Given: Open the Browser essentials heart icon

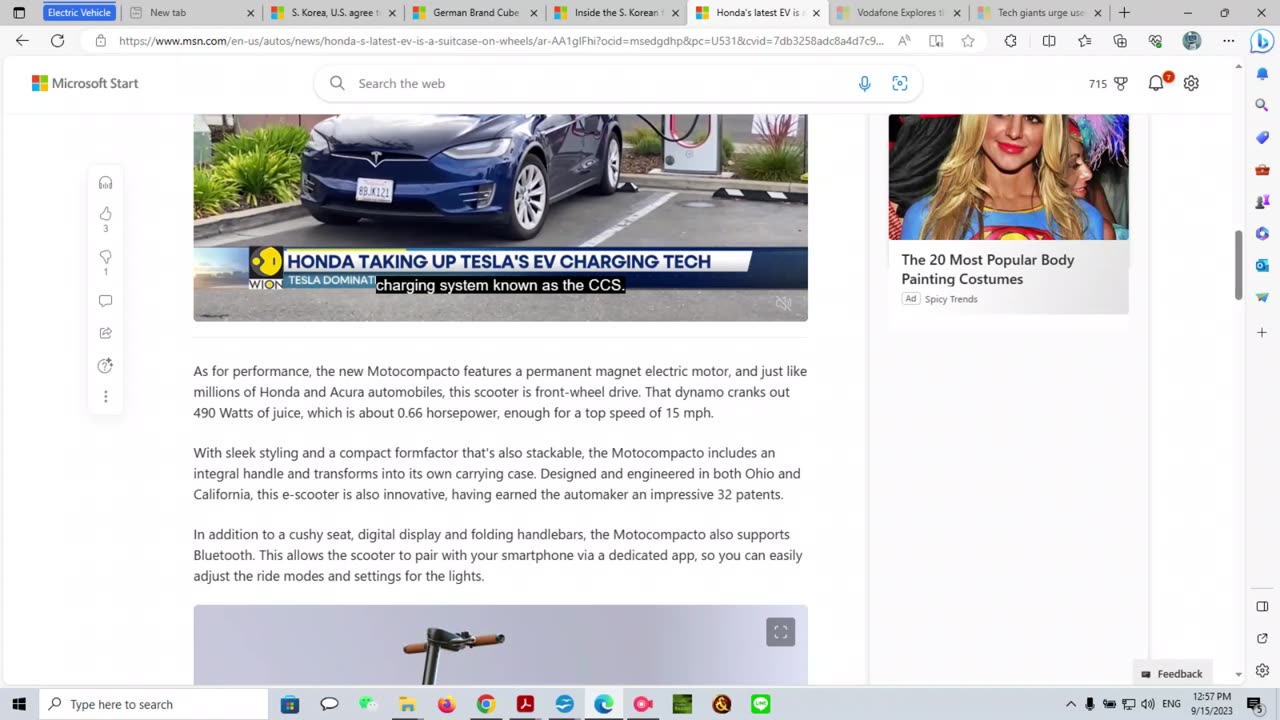Looking at the screenshot, I should (x=1156, y=41).
